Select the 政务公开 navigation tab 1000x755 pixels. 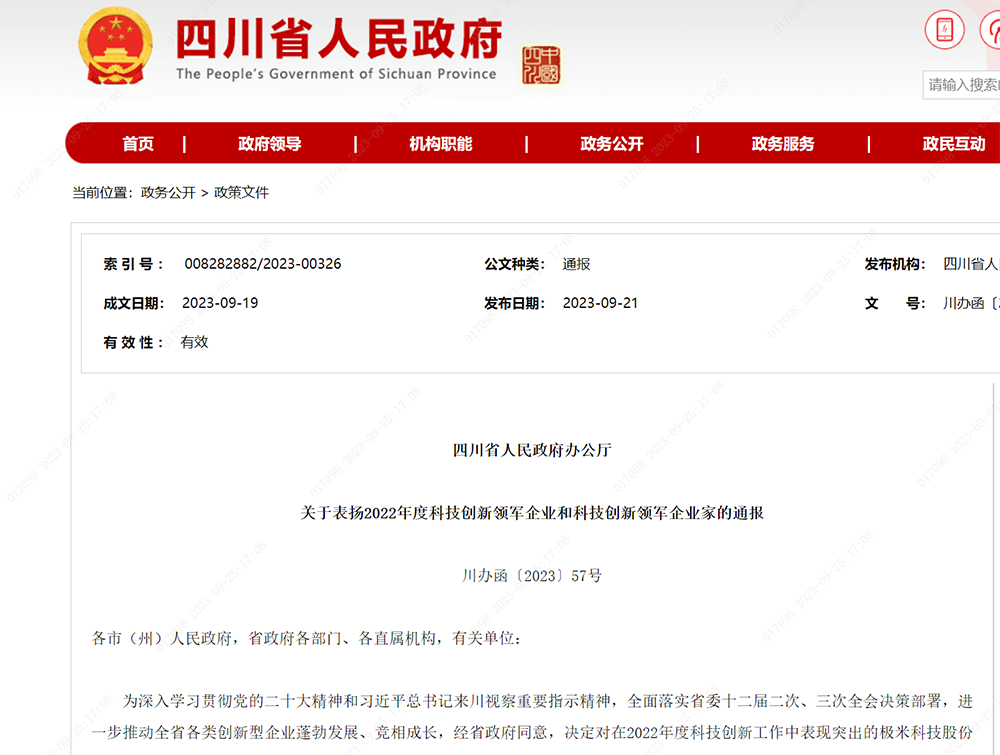(x=611, y=143)
